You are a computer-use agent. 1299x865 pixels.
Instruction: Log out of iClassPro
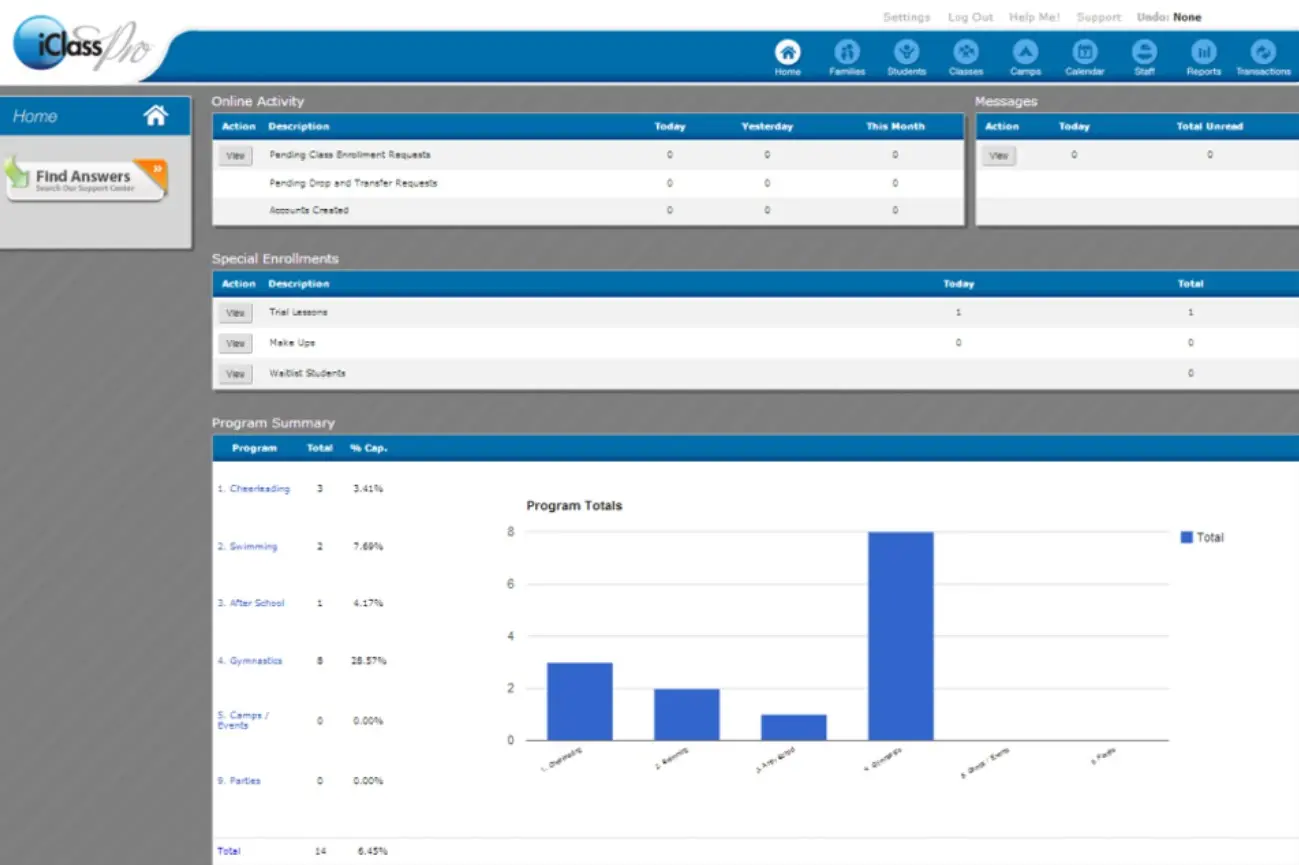[x=970, y=17]
